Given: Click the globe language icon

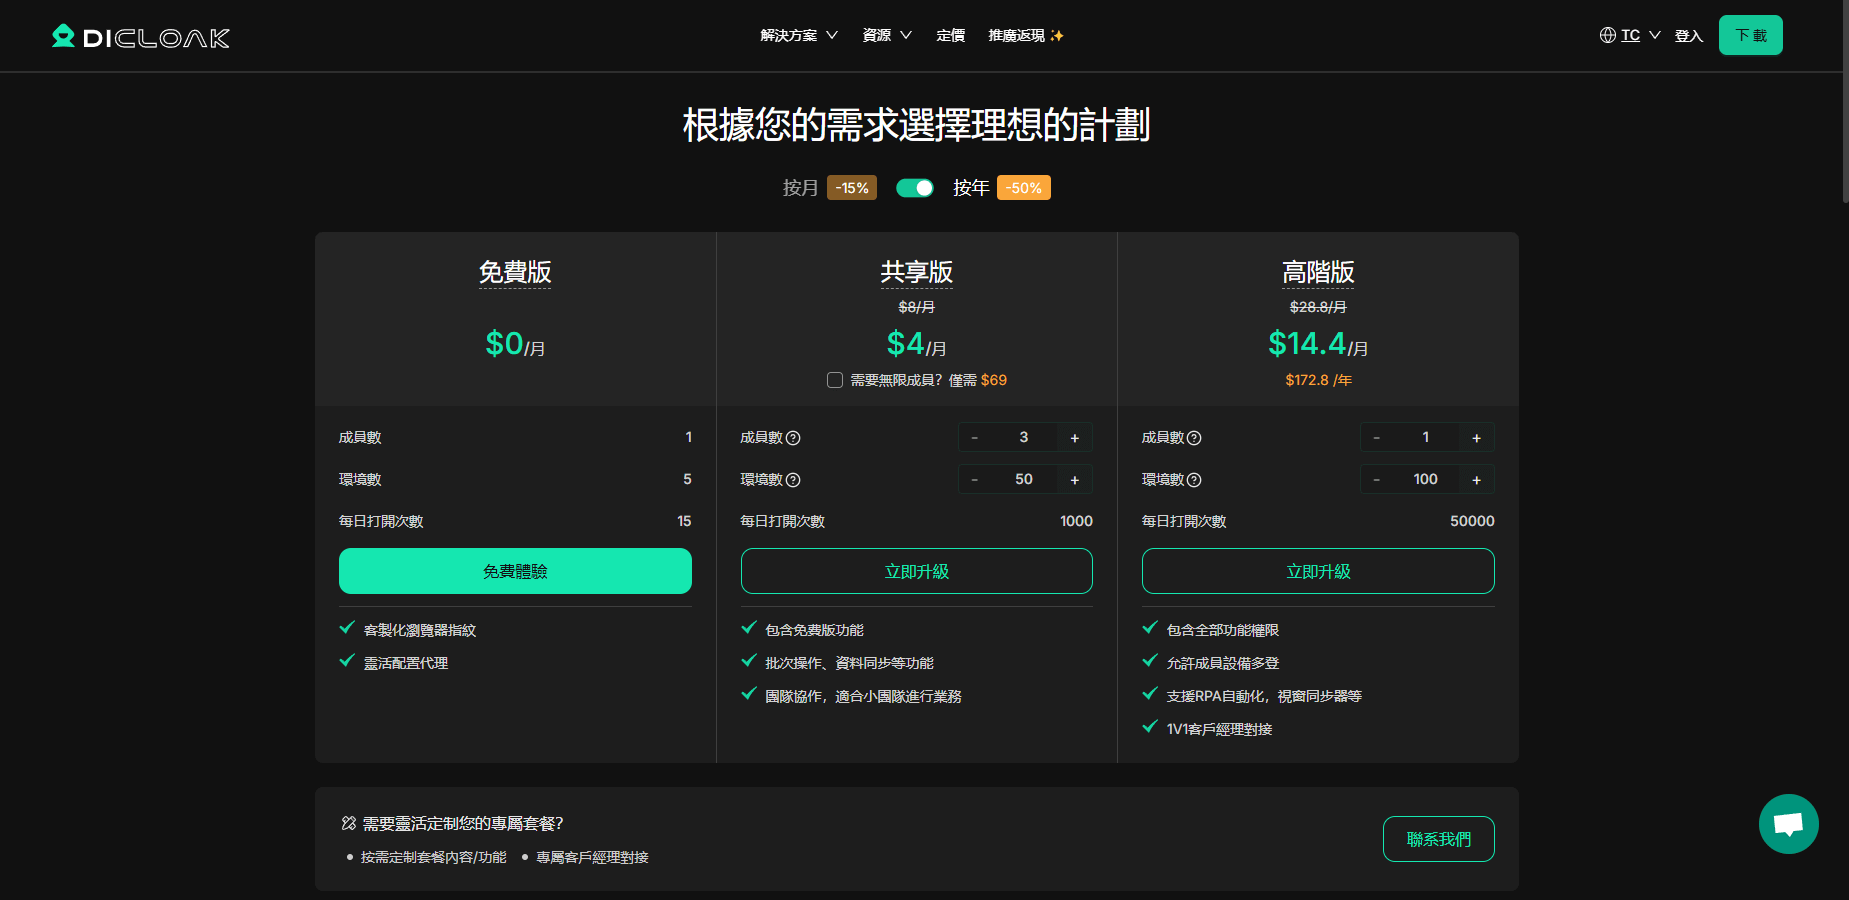Looking at the screenshot, I should tap(1607, 35).
